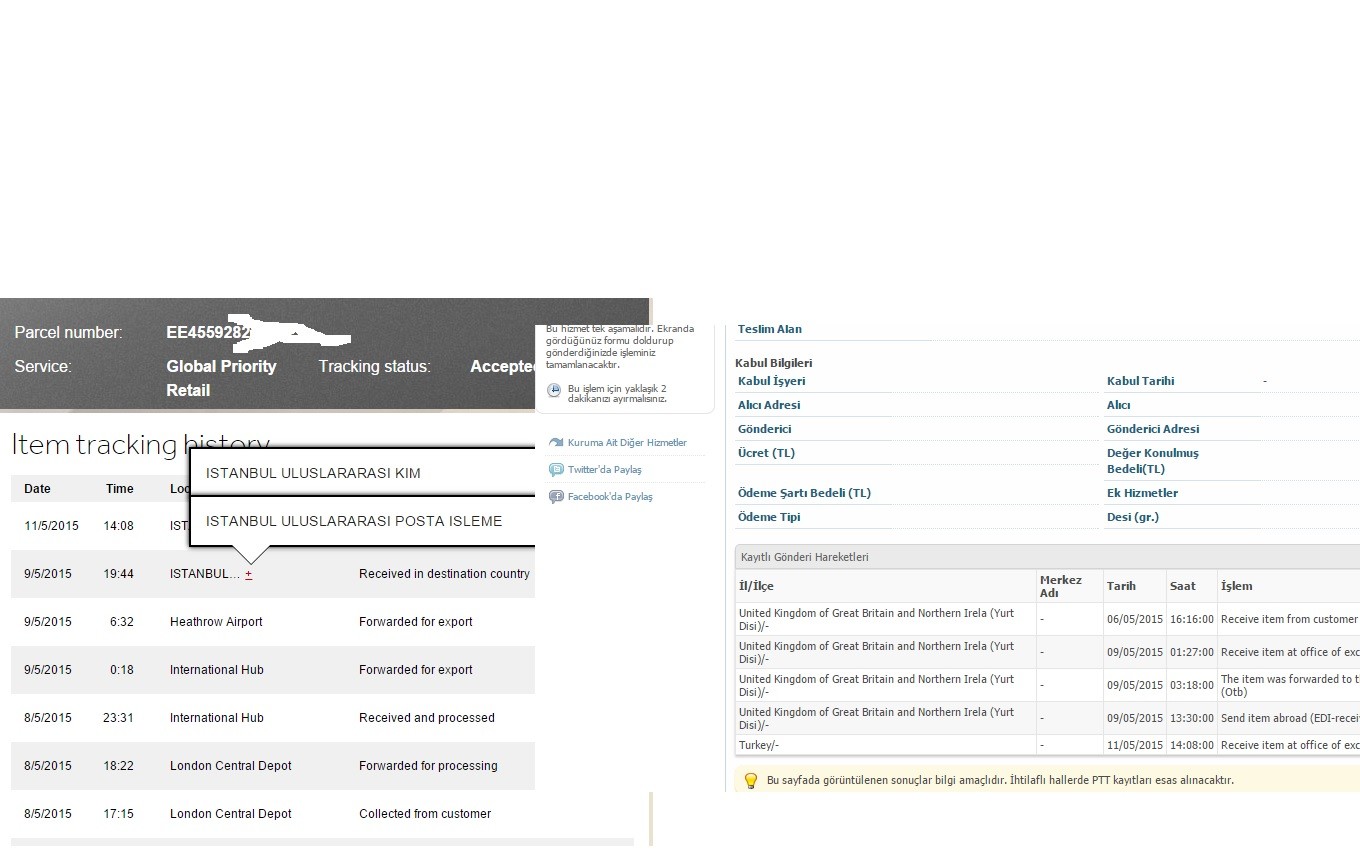1360x859 pixels.
Task: Click the 'Teslim Alan' field label
Action: (x=770, y=329)
